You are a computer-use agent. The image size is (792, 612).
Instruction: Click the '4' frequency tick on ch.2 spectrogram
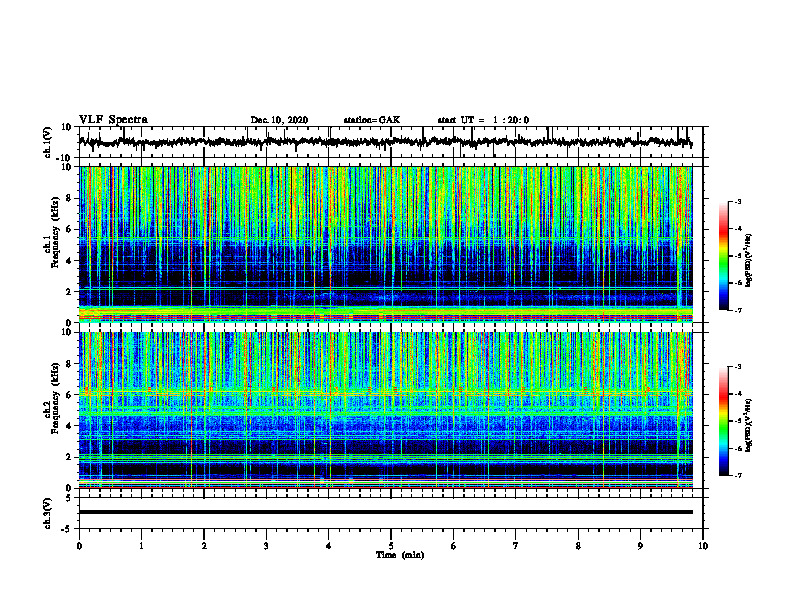70,426
